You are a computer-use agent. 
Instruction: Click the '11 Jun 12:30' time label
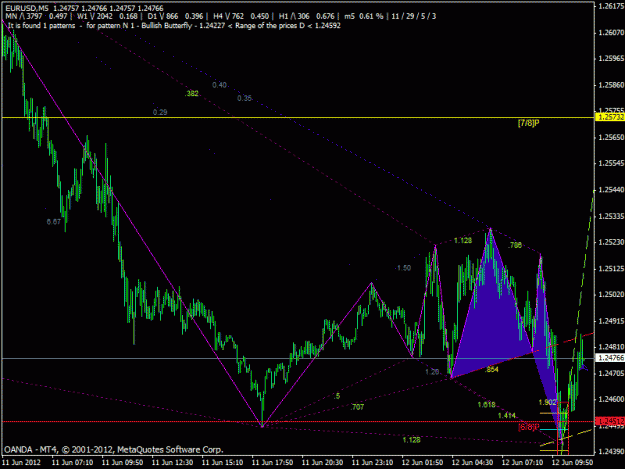(173, 463)
